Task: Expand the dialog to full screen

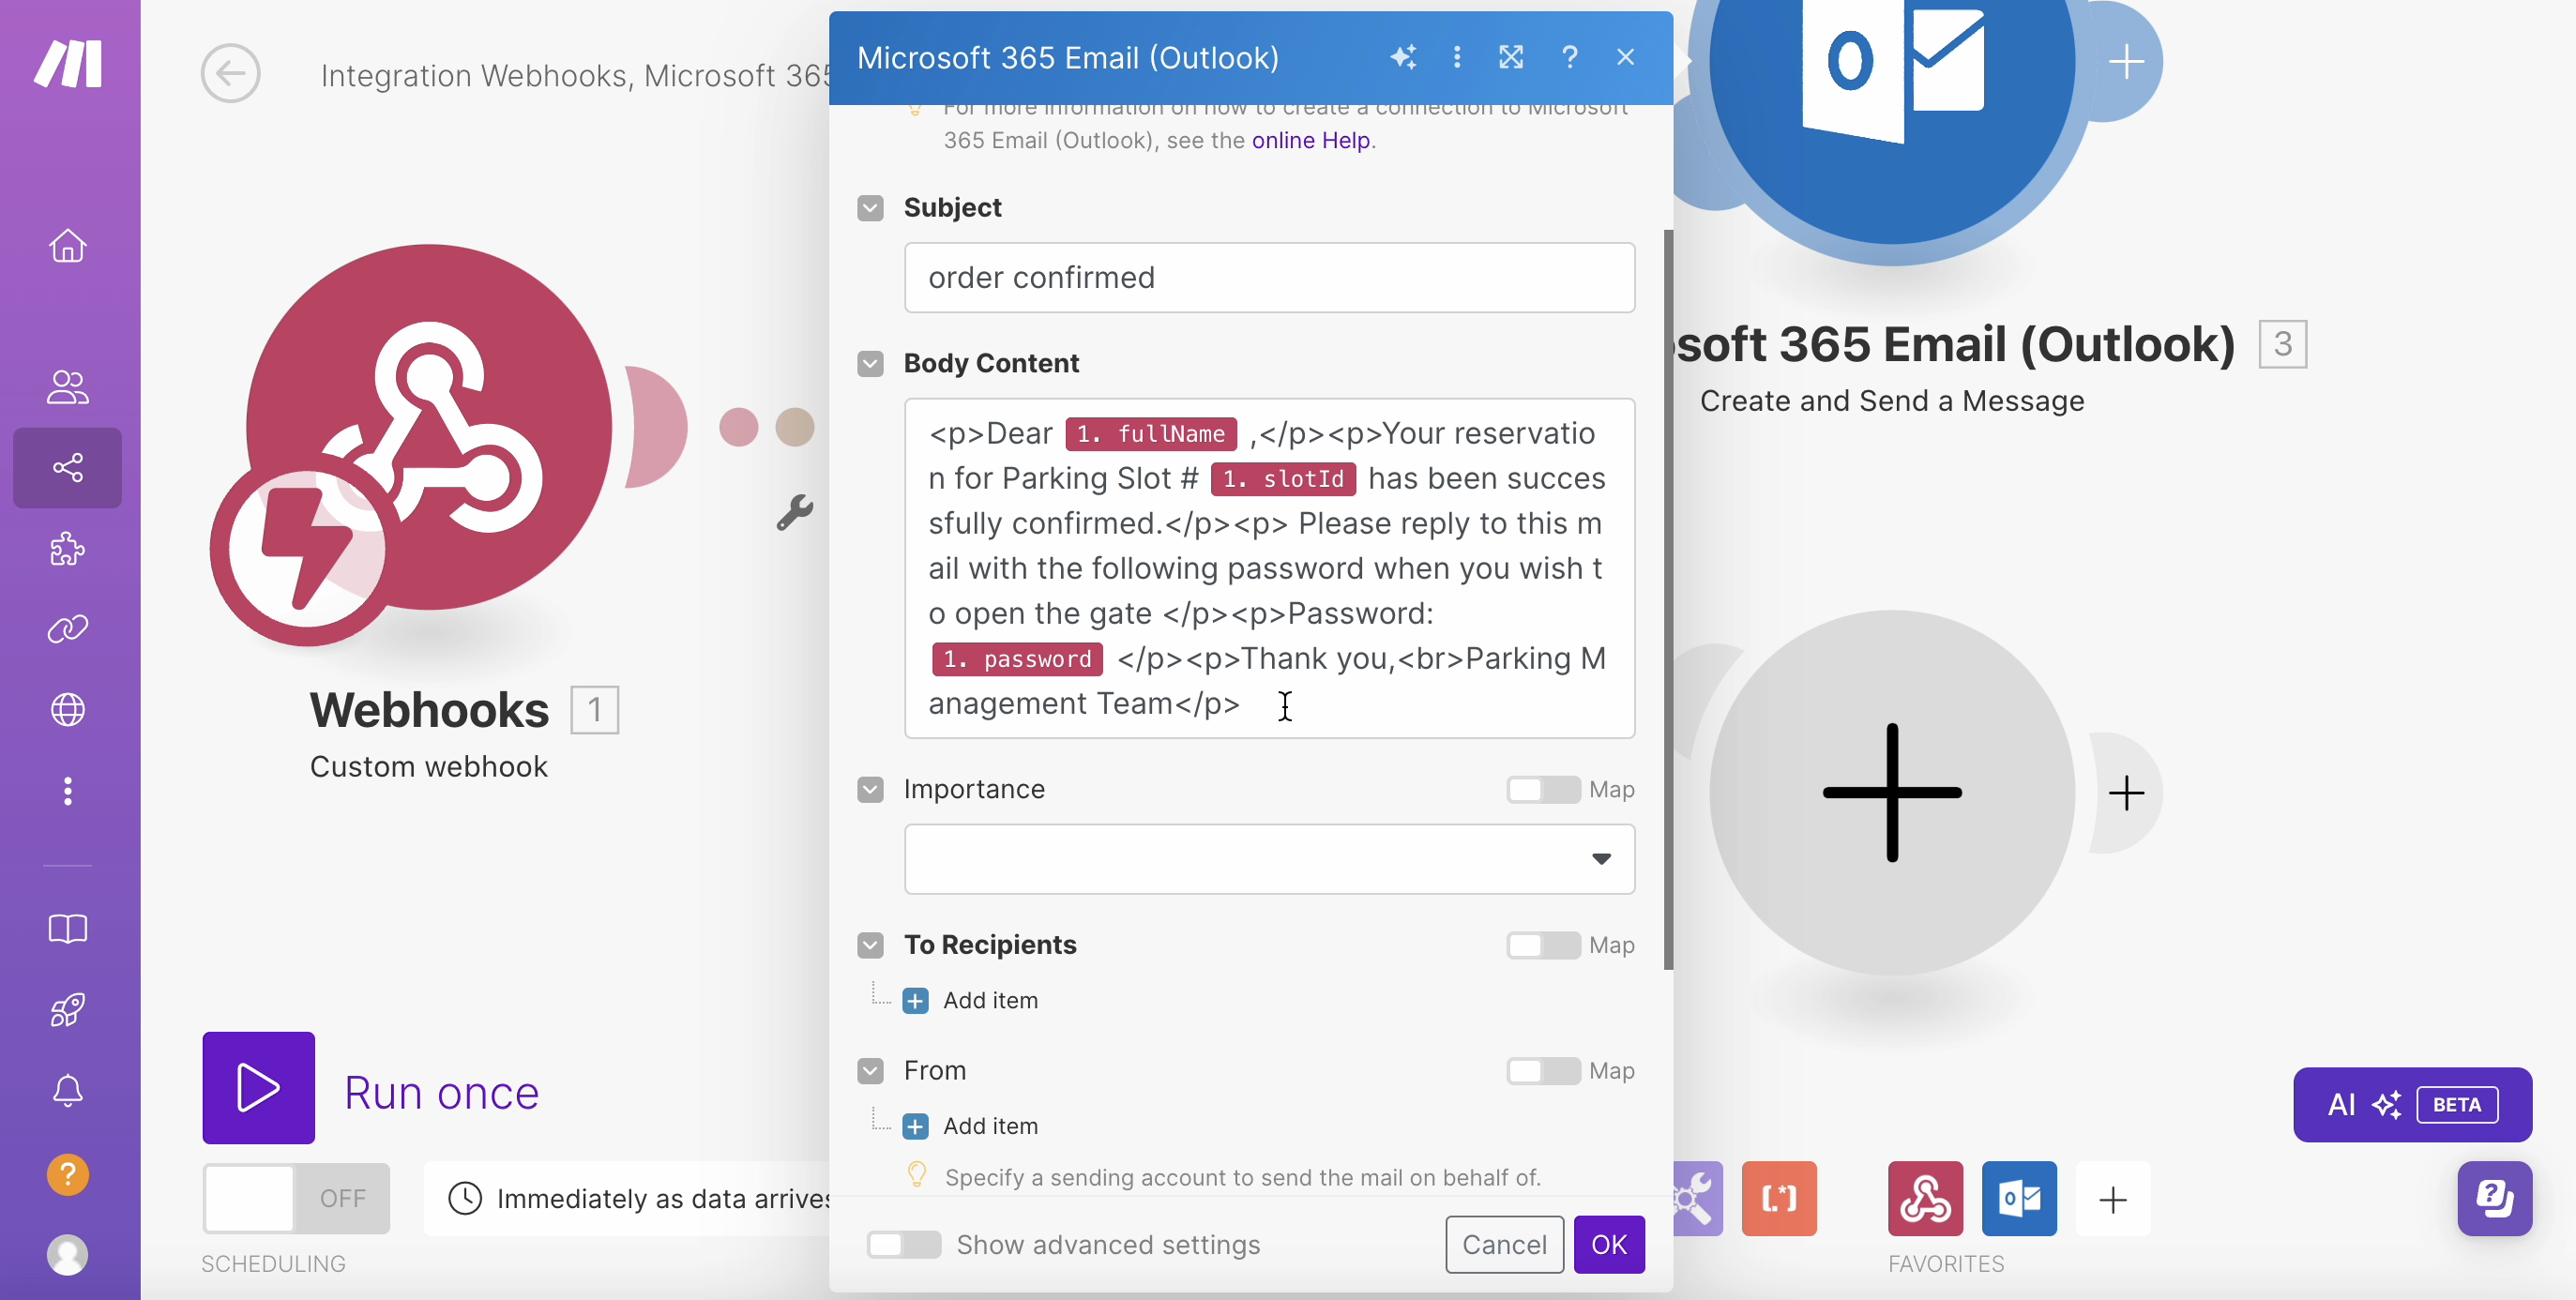Action: tap(1511, 58)
